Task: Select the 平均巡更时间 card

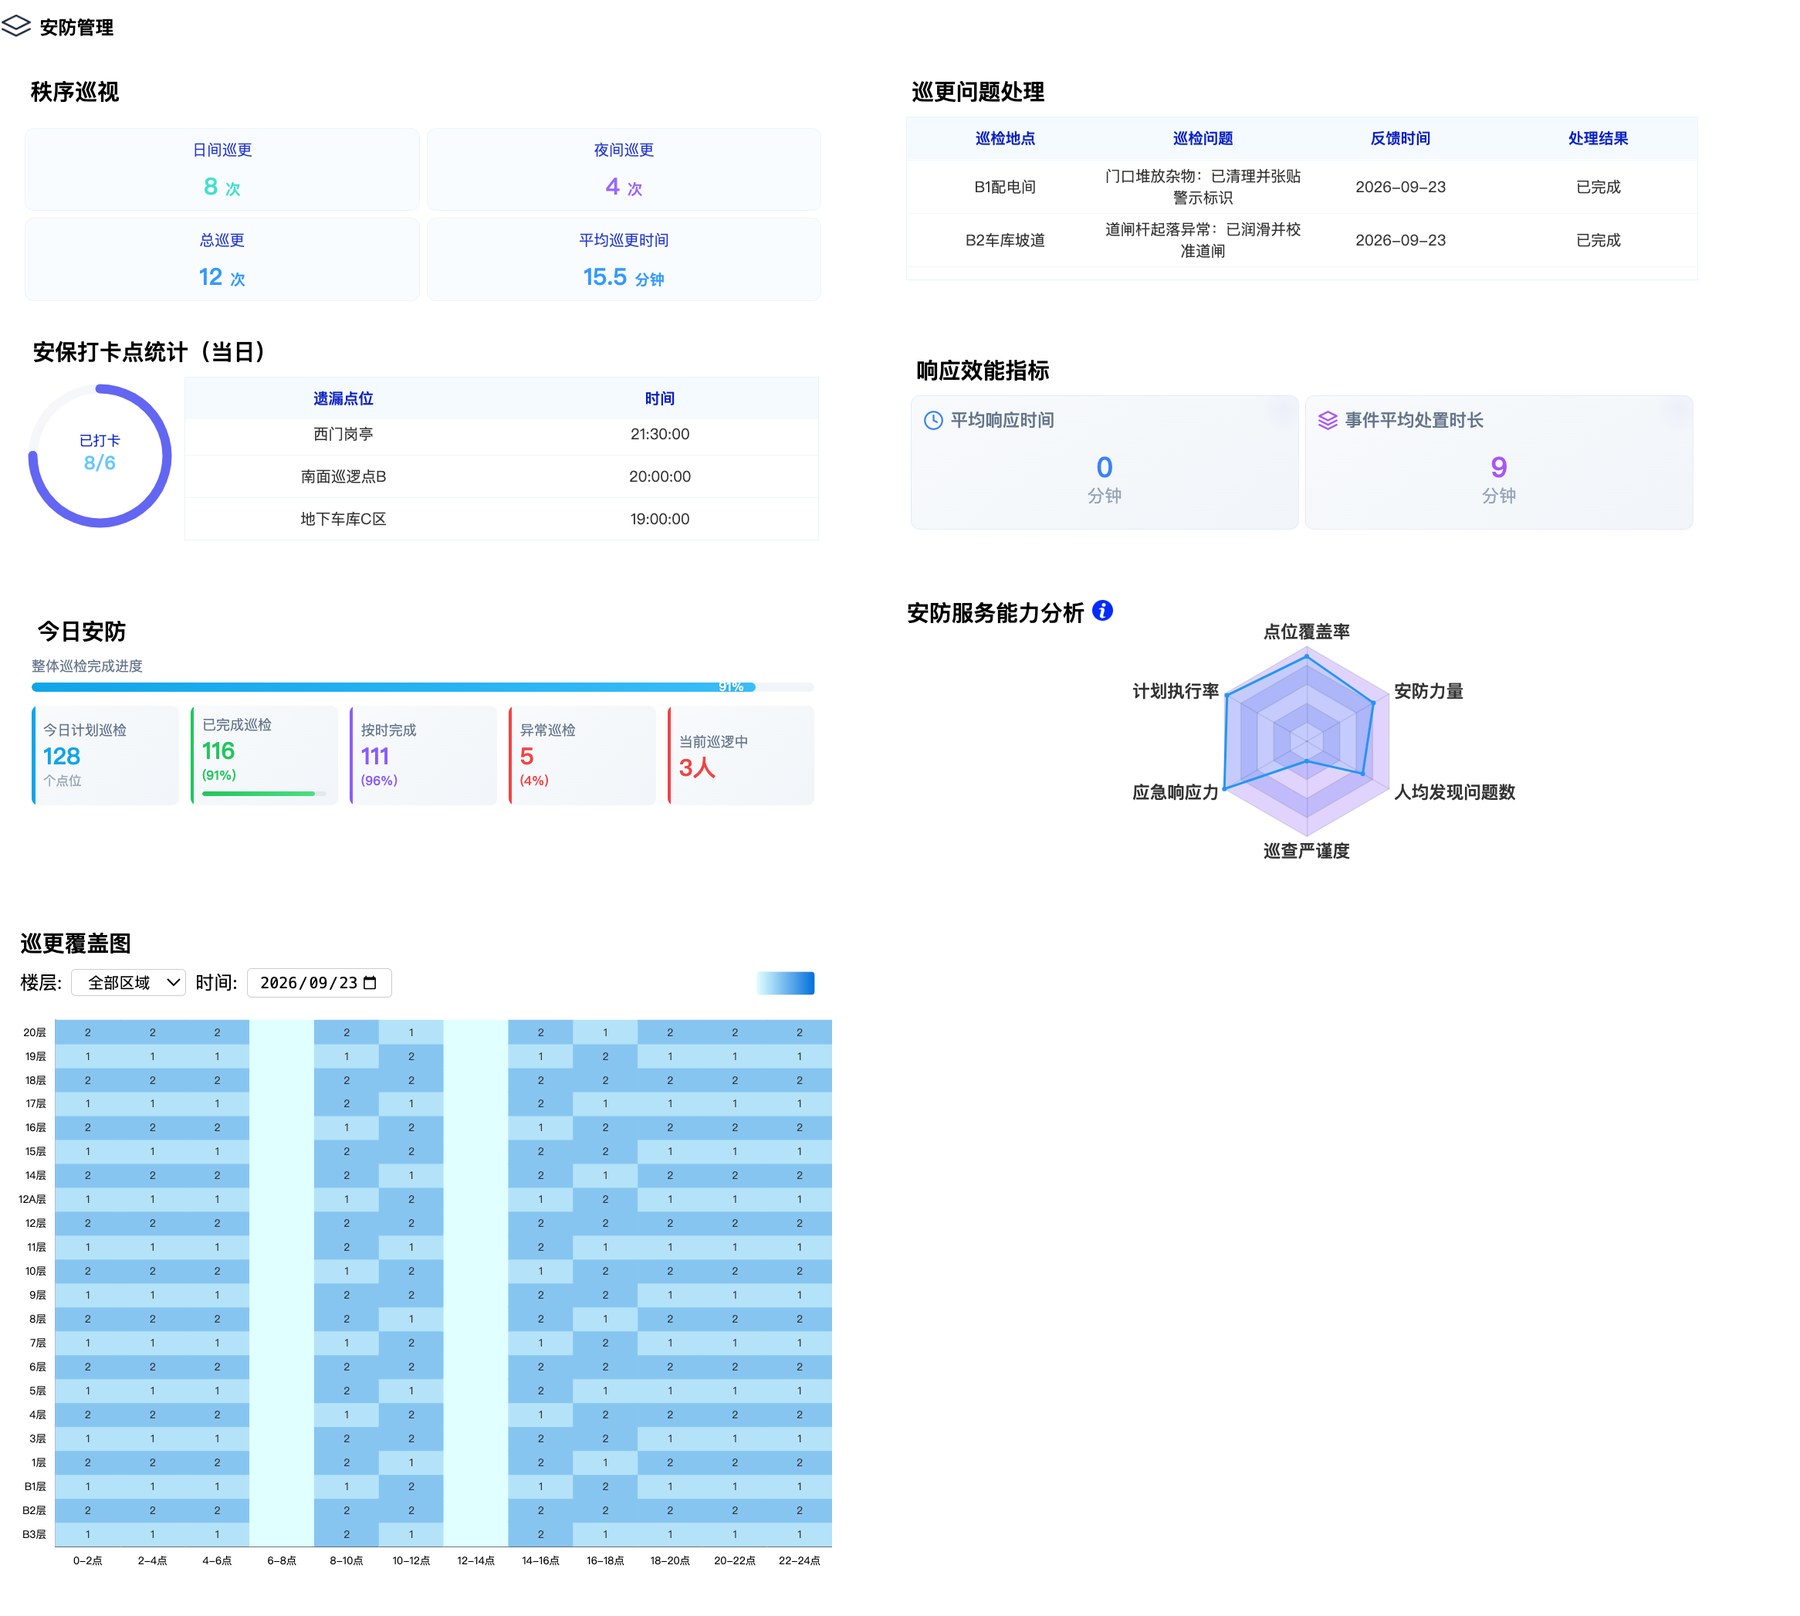Action: click(624, 259)
